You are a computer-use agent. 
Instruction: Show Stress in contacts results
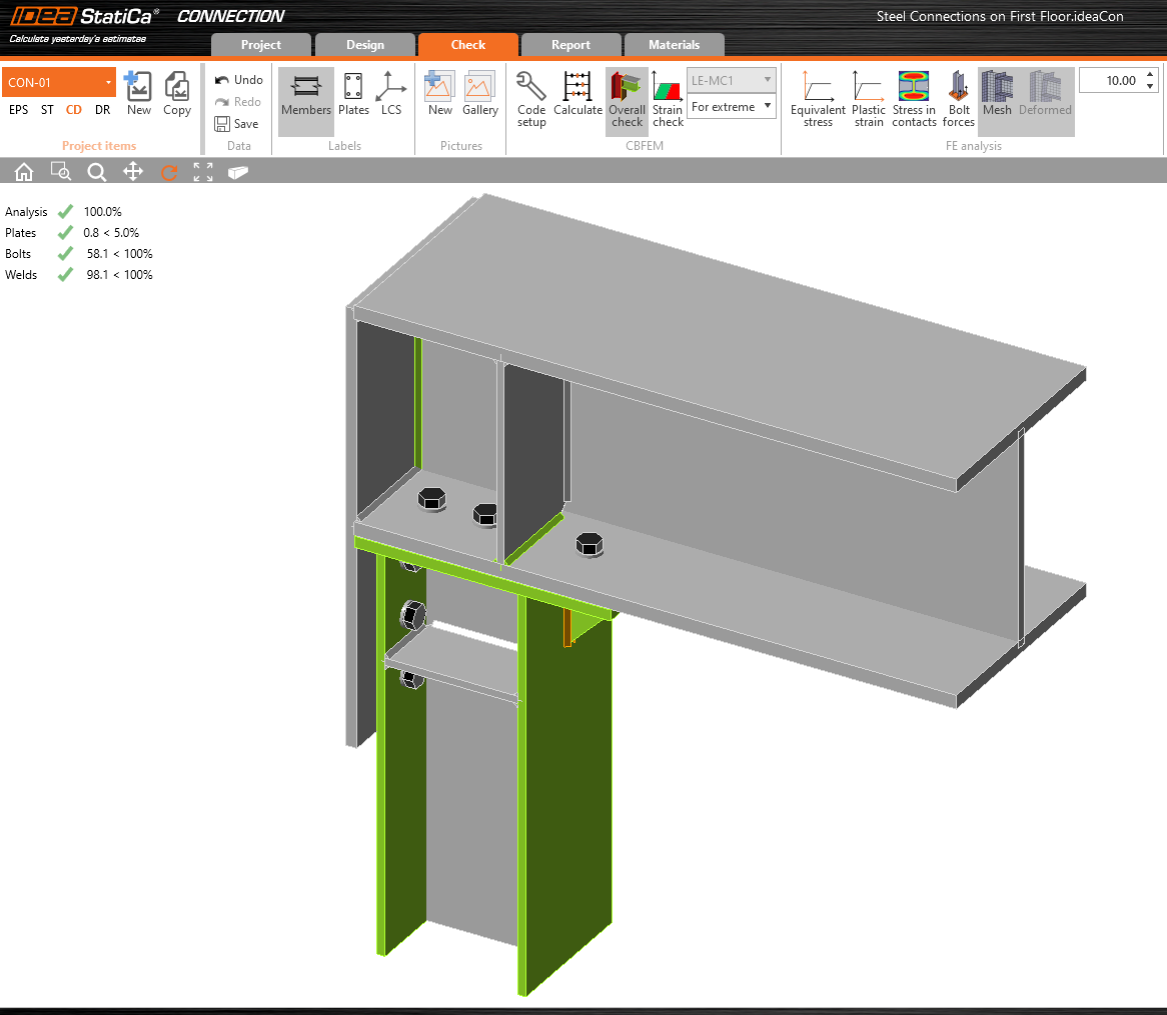tap(914, 98)
